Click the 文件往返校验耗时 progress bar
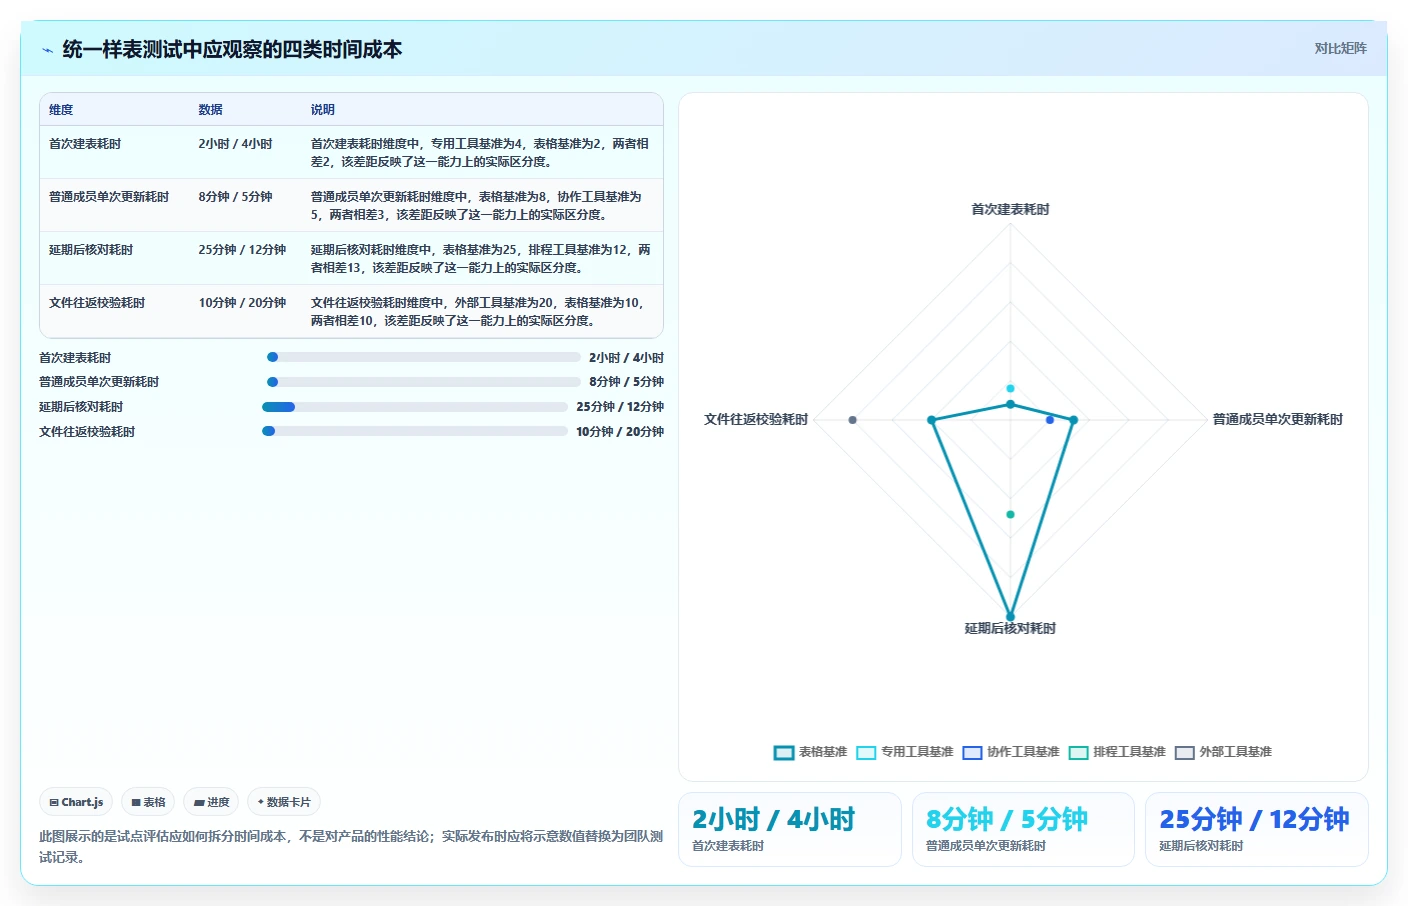The image size is (1408, 906). [x=415, y=431]
